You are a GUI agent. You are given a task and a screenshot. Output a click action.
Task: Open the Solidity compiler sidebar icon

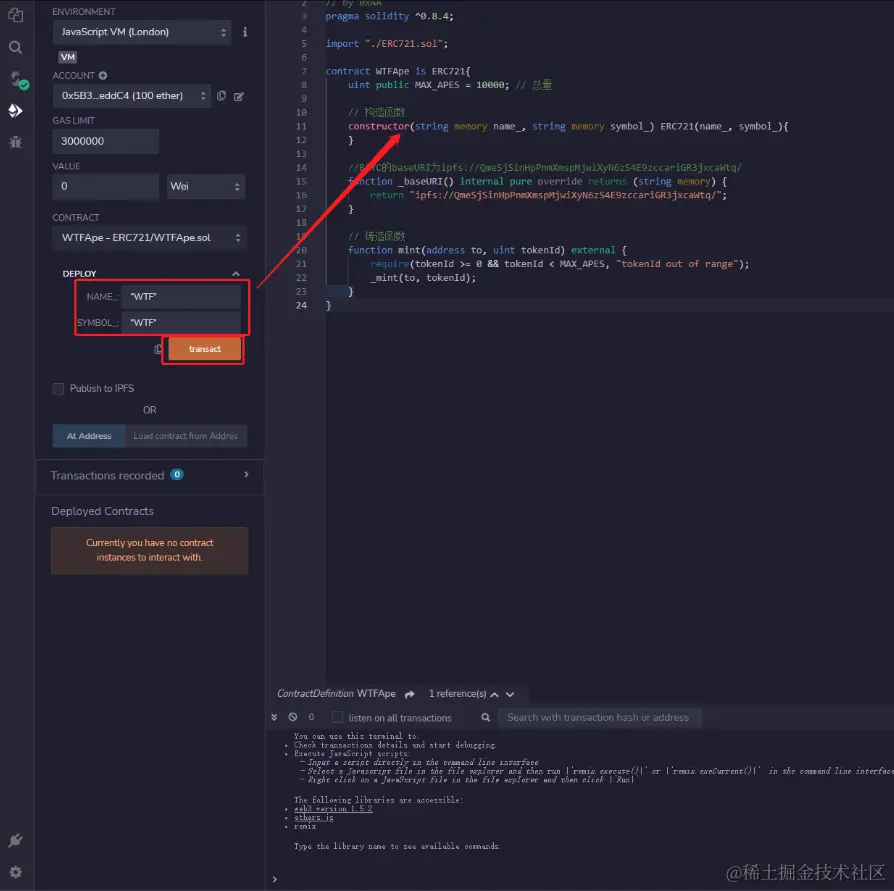pos(18,80)
